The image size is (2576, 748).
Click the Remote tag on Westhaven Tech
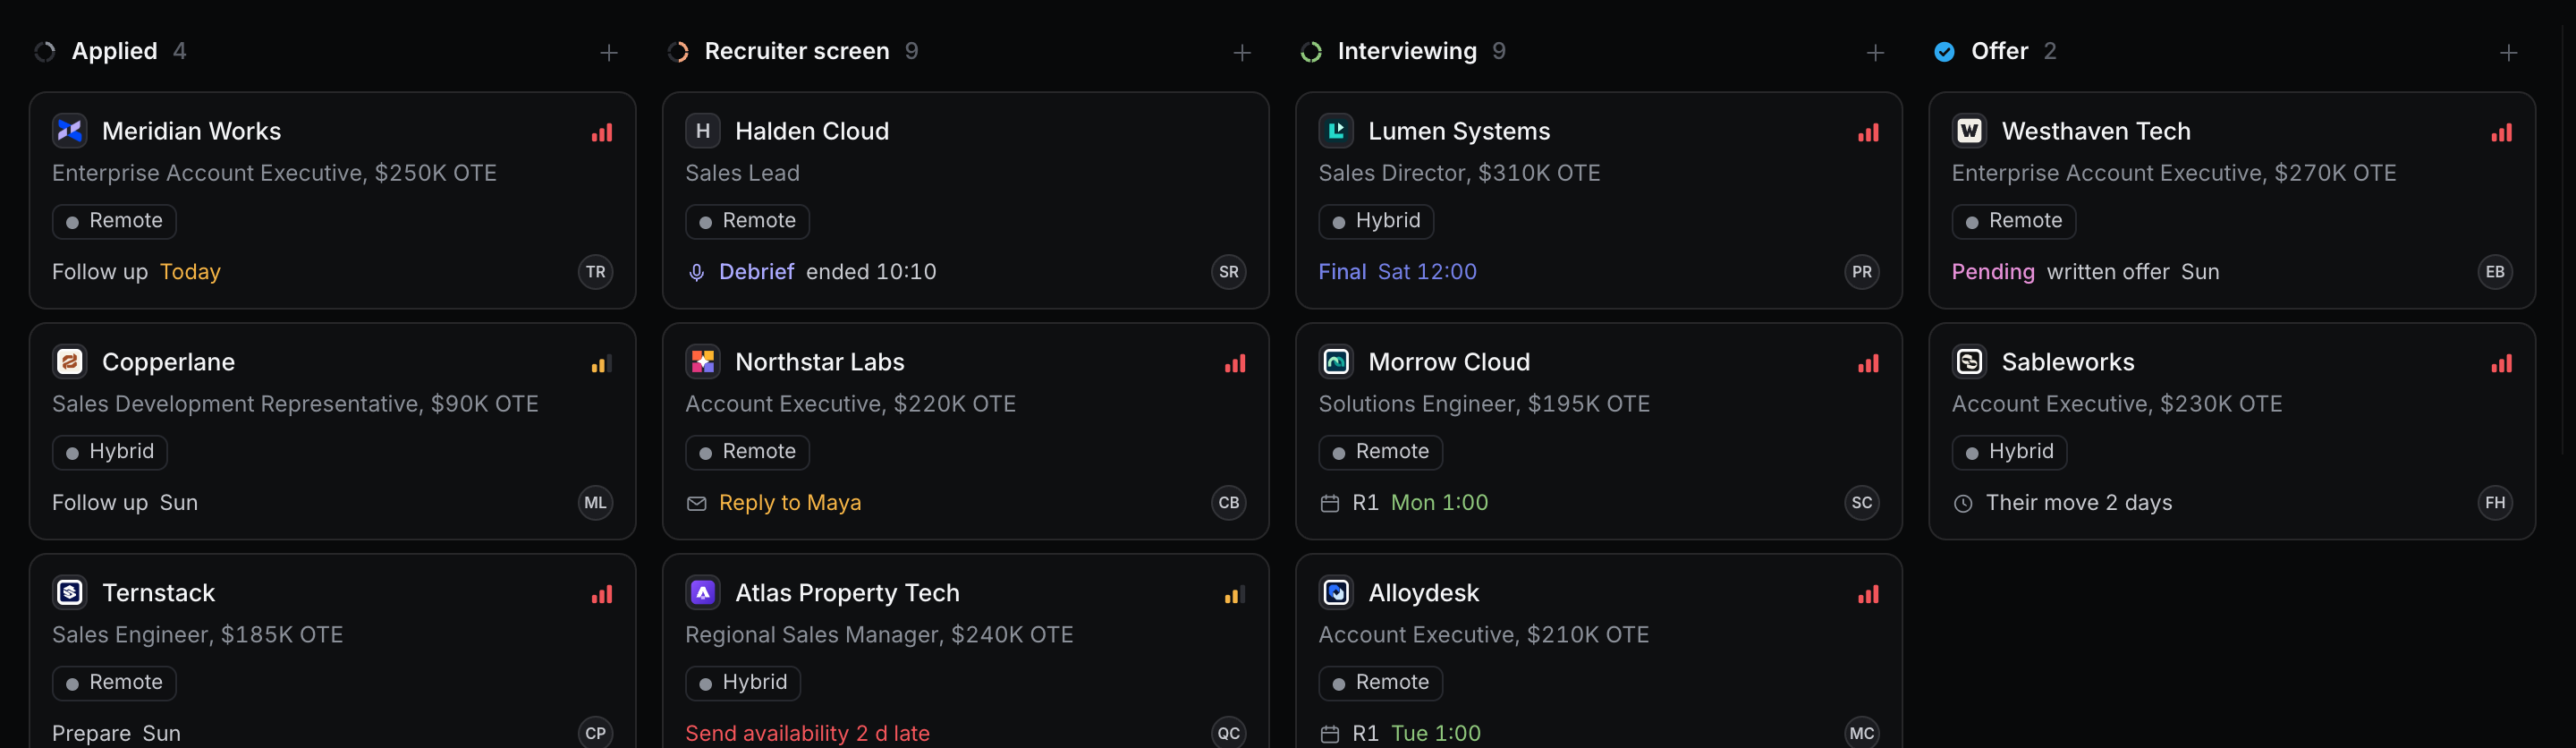pyautogui.click(x=2013, y=221)
